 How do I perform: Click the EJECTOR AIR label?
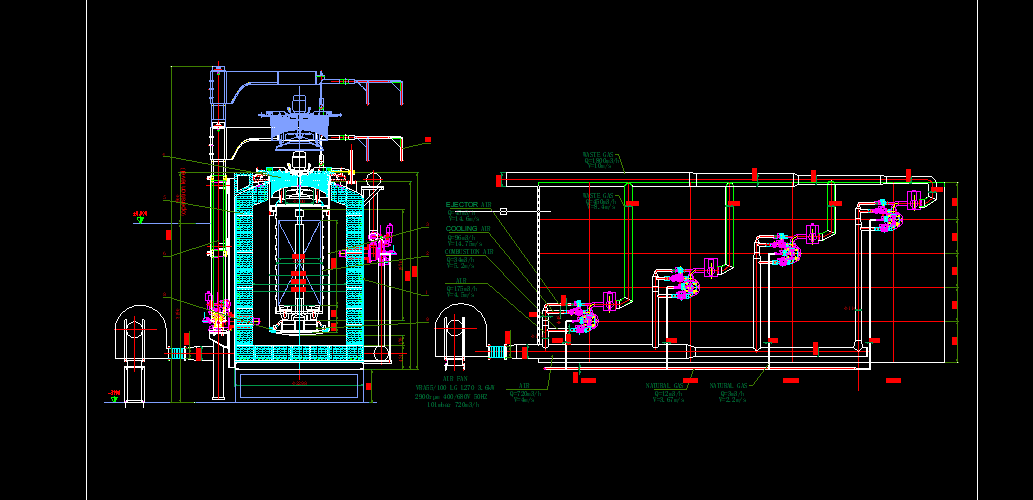click(468, 205)
